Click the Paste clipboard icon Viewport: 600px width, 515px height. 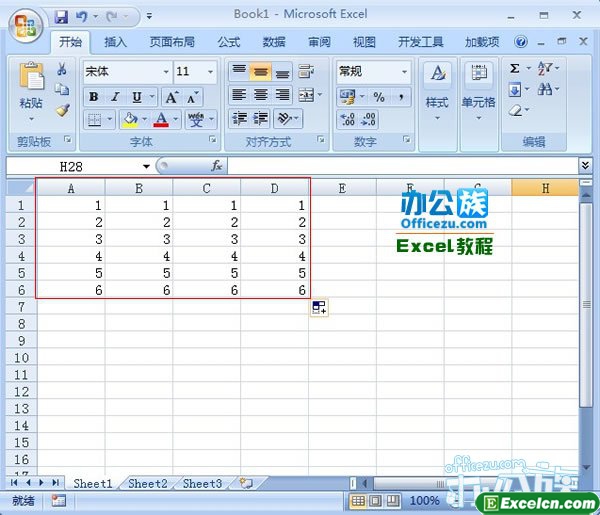pyautogui.click(x=31, y=77)
